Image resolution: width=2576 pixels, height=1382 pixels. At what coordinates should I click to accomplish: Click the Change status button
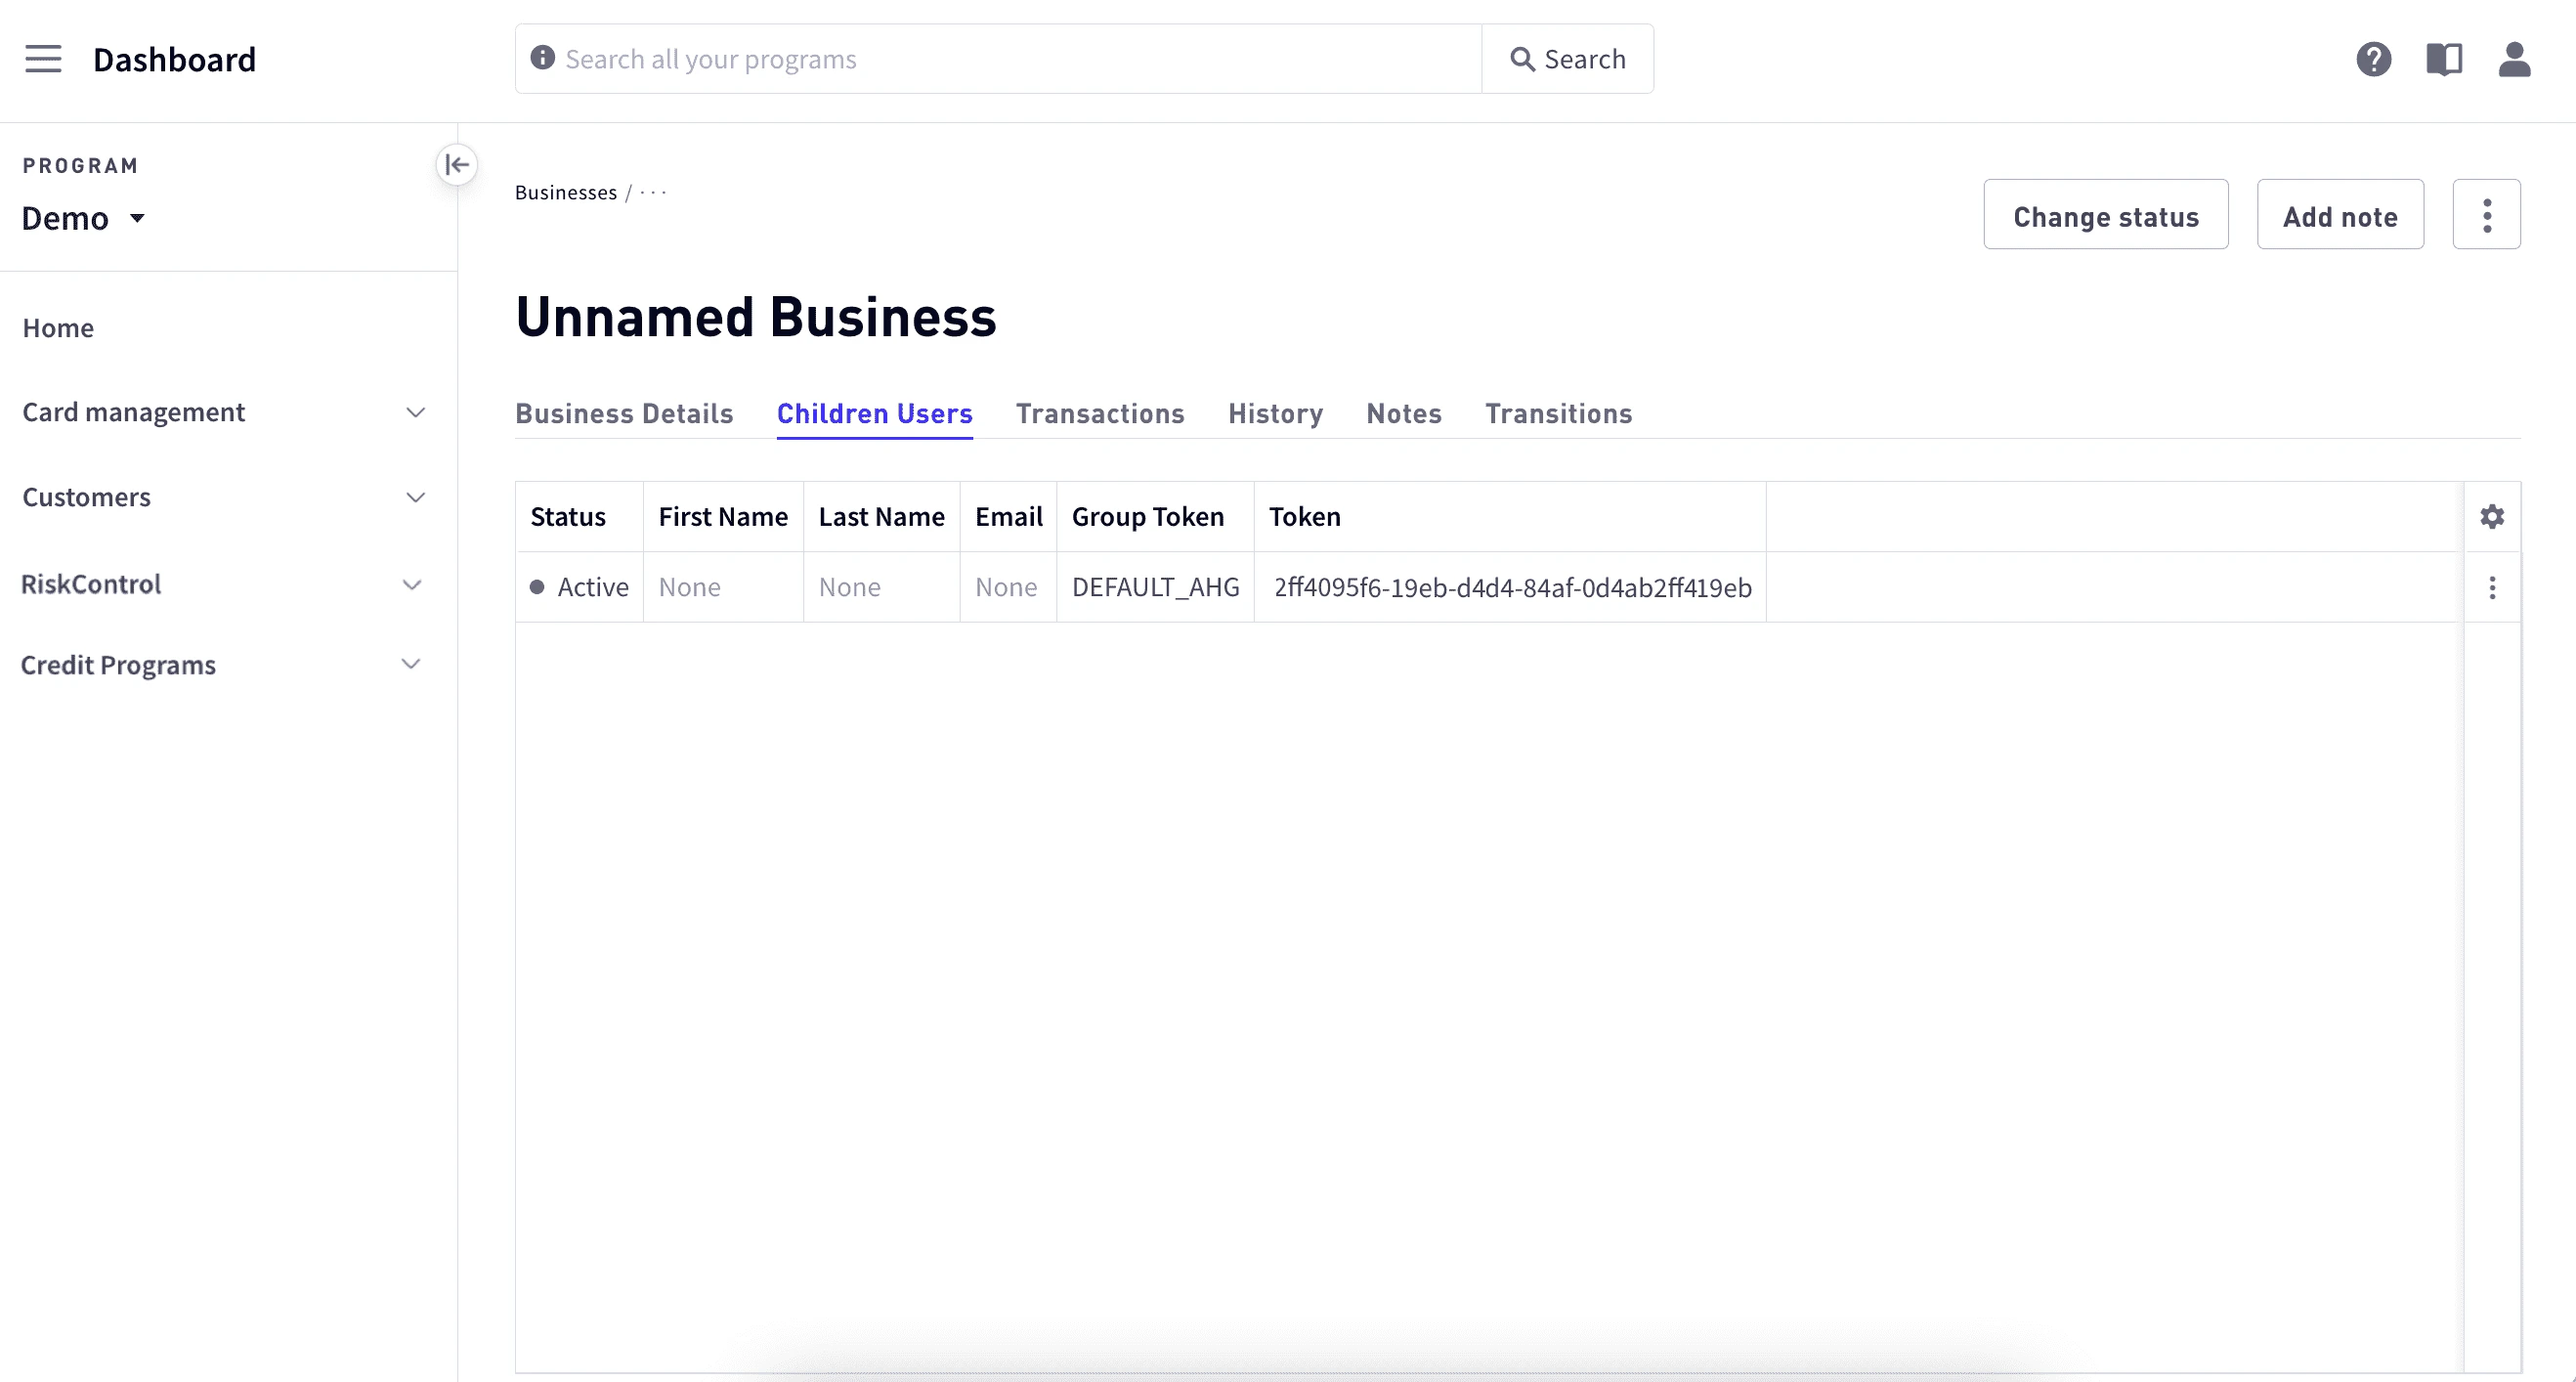(x=2106, y=215)
